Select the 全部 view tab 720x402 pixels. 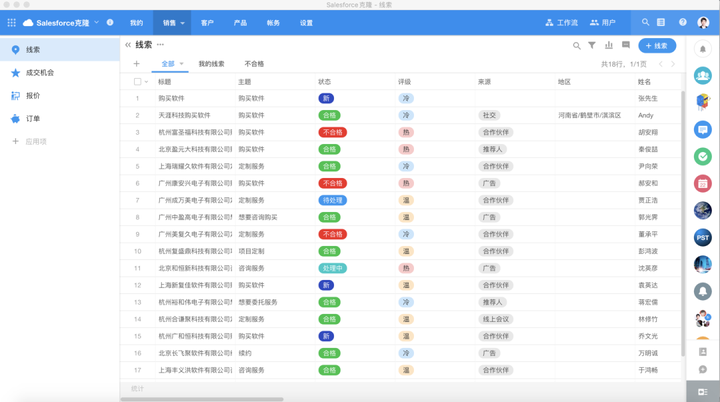coord(168,64)
